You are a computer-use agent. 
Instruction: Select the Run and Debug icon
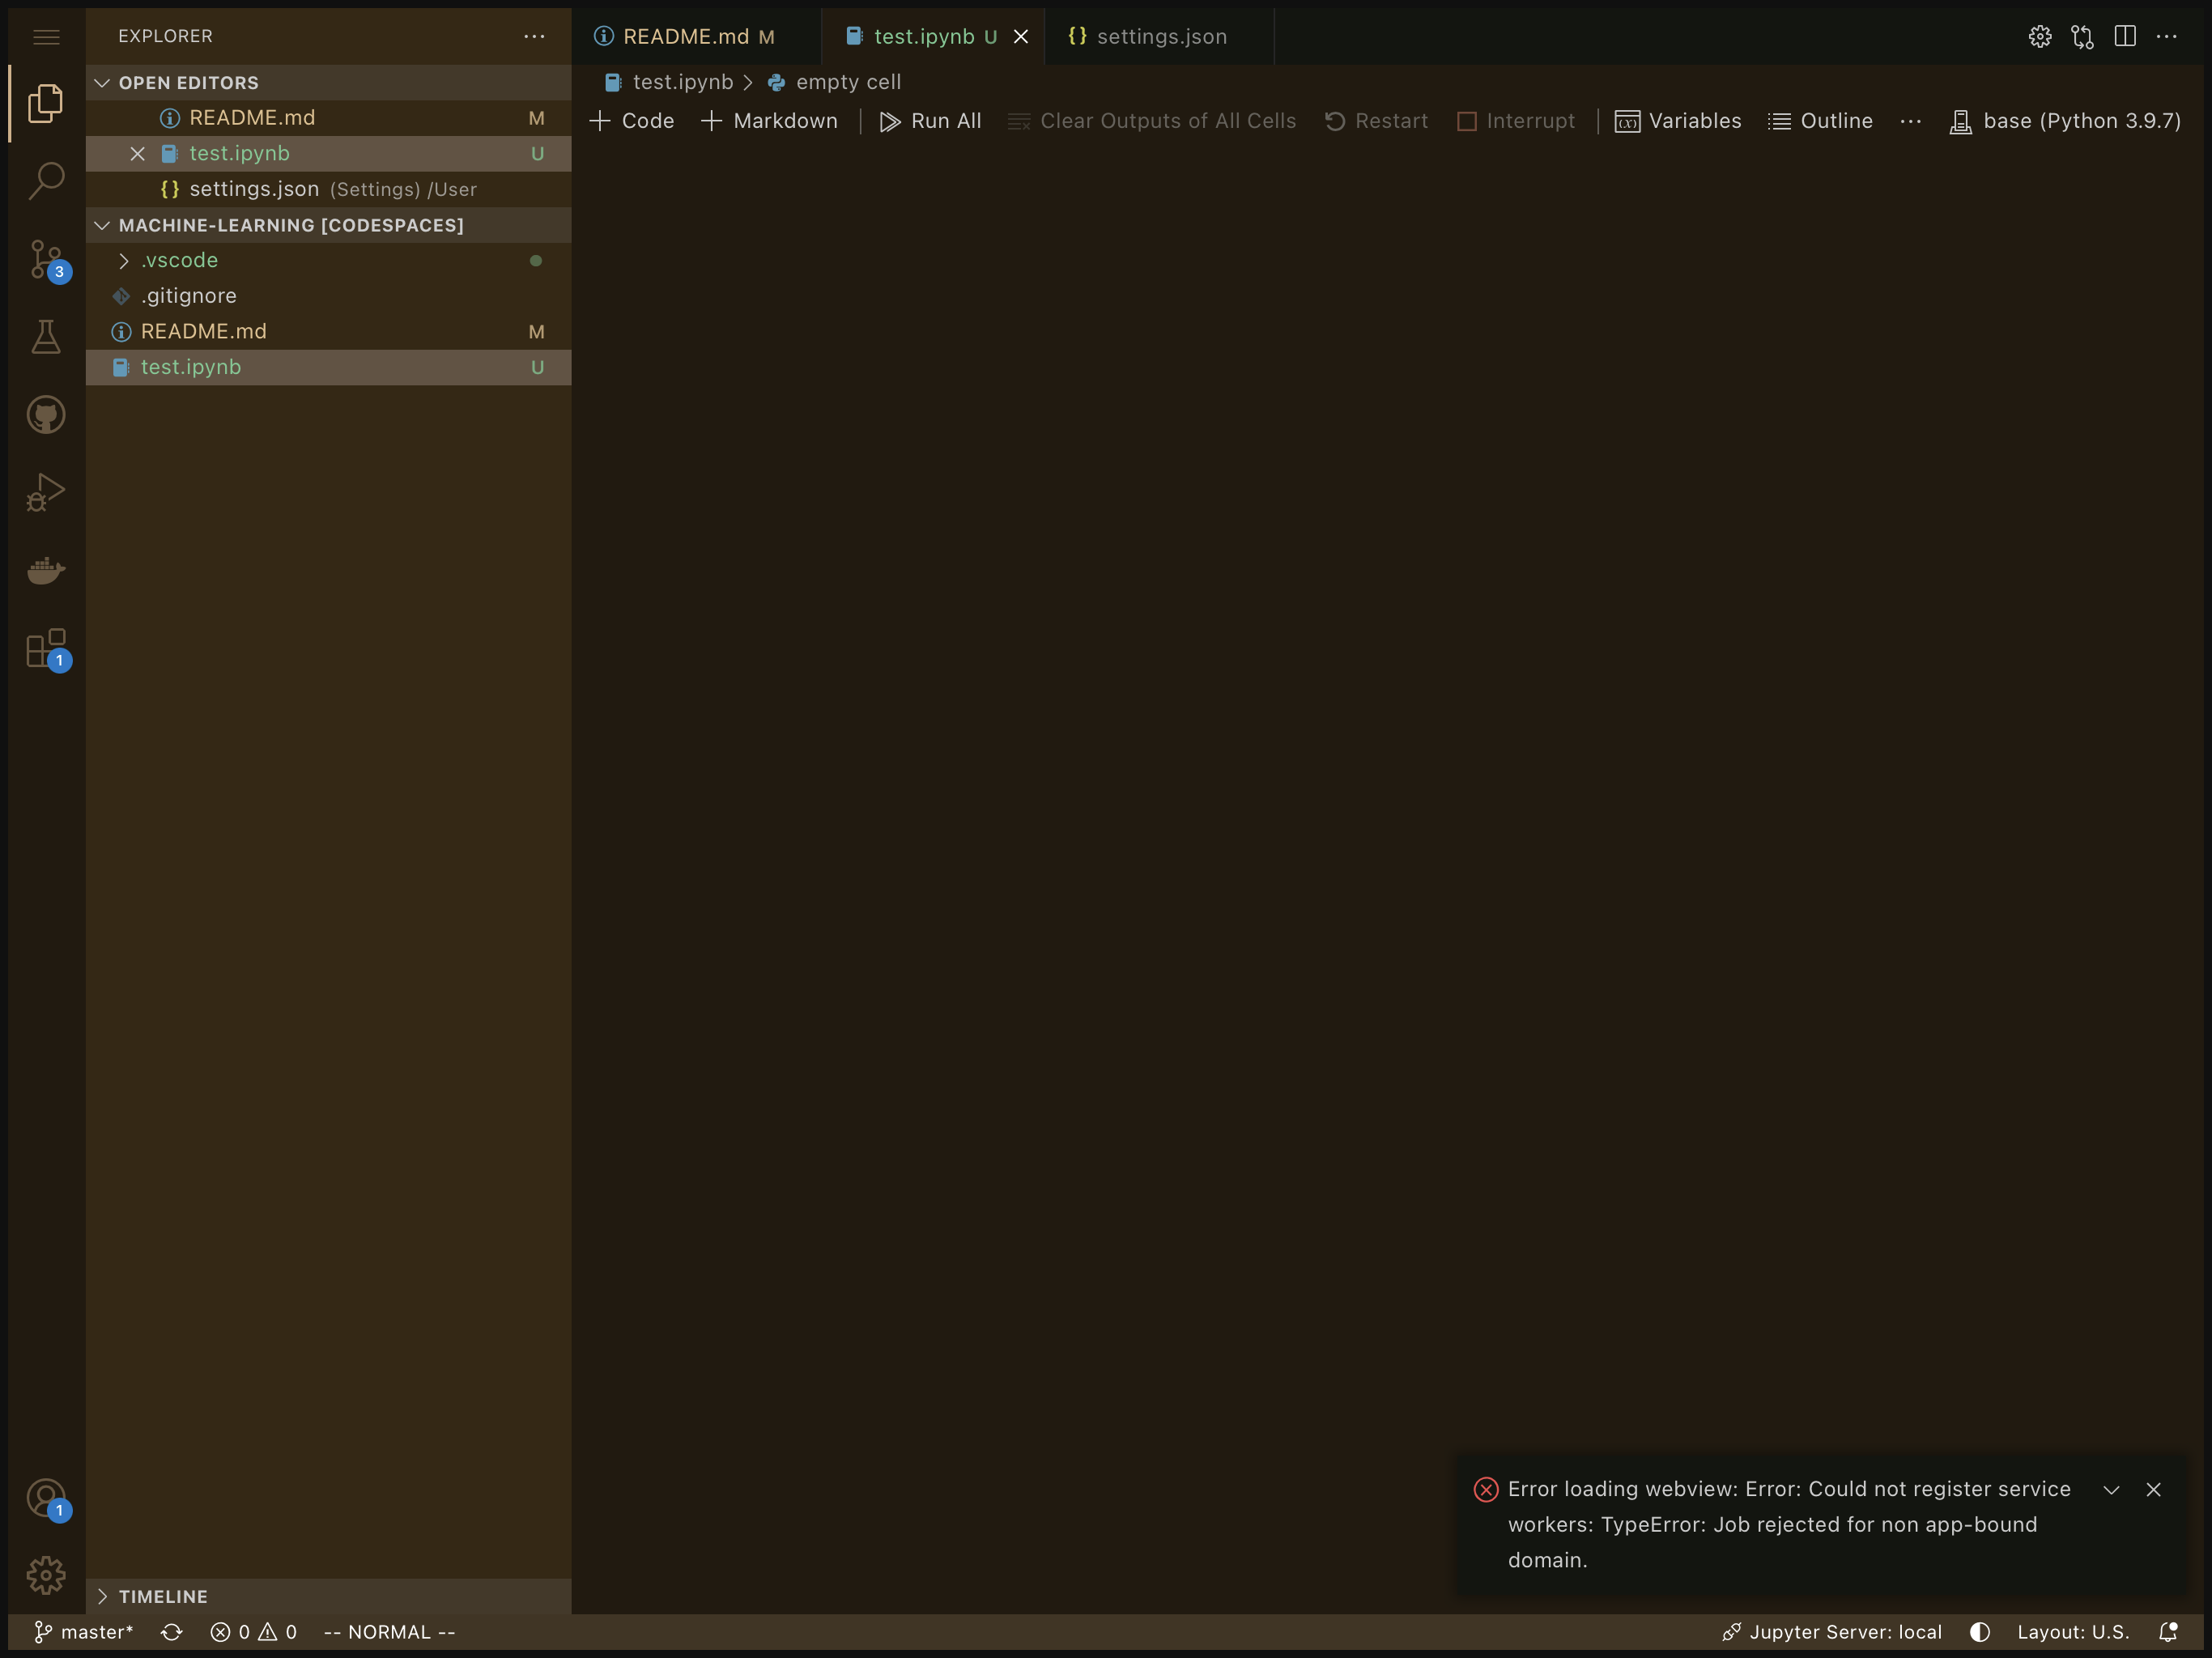click(x=46, y=491)
